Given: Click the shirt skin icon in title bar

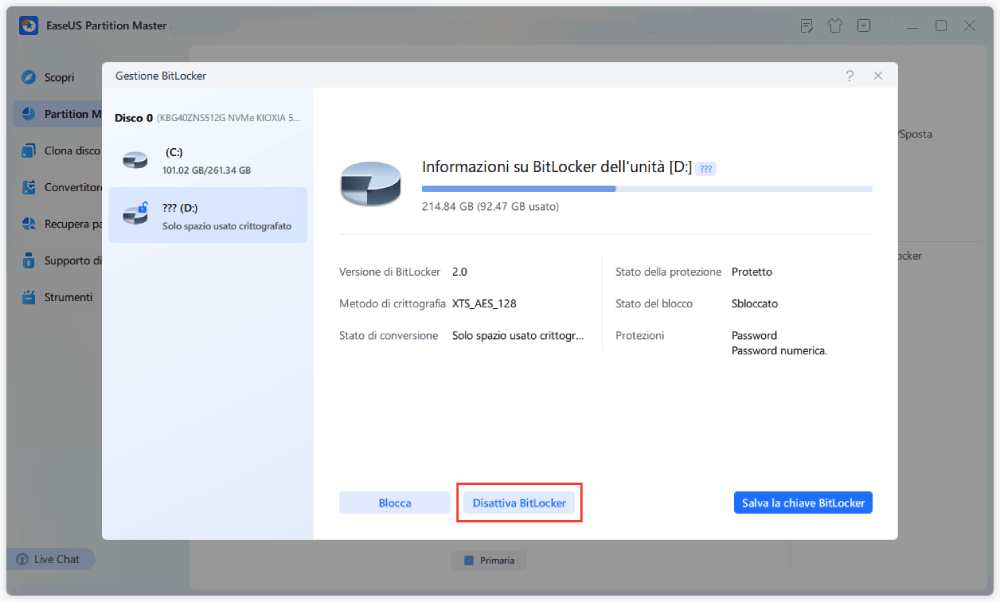Looking at the screenshot, I should point(835,26).
